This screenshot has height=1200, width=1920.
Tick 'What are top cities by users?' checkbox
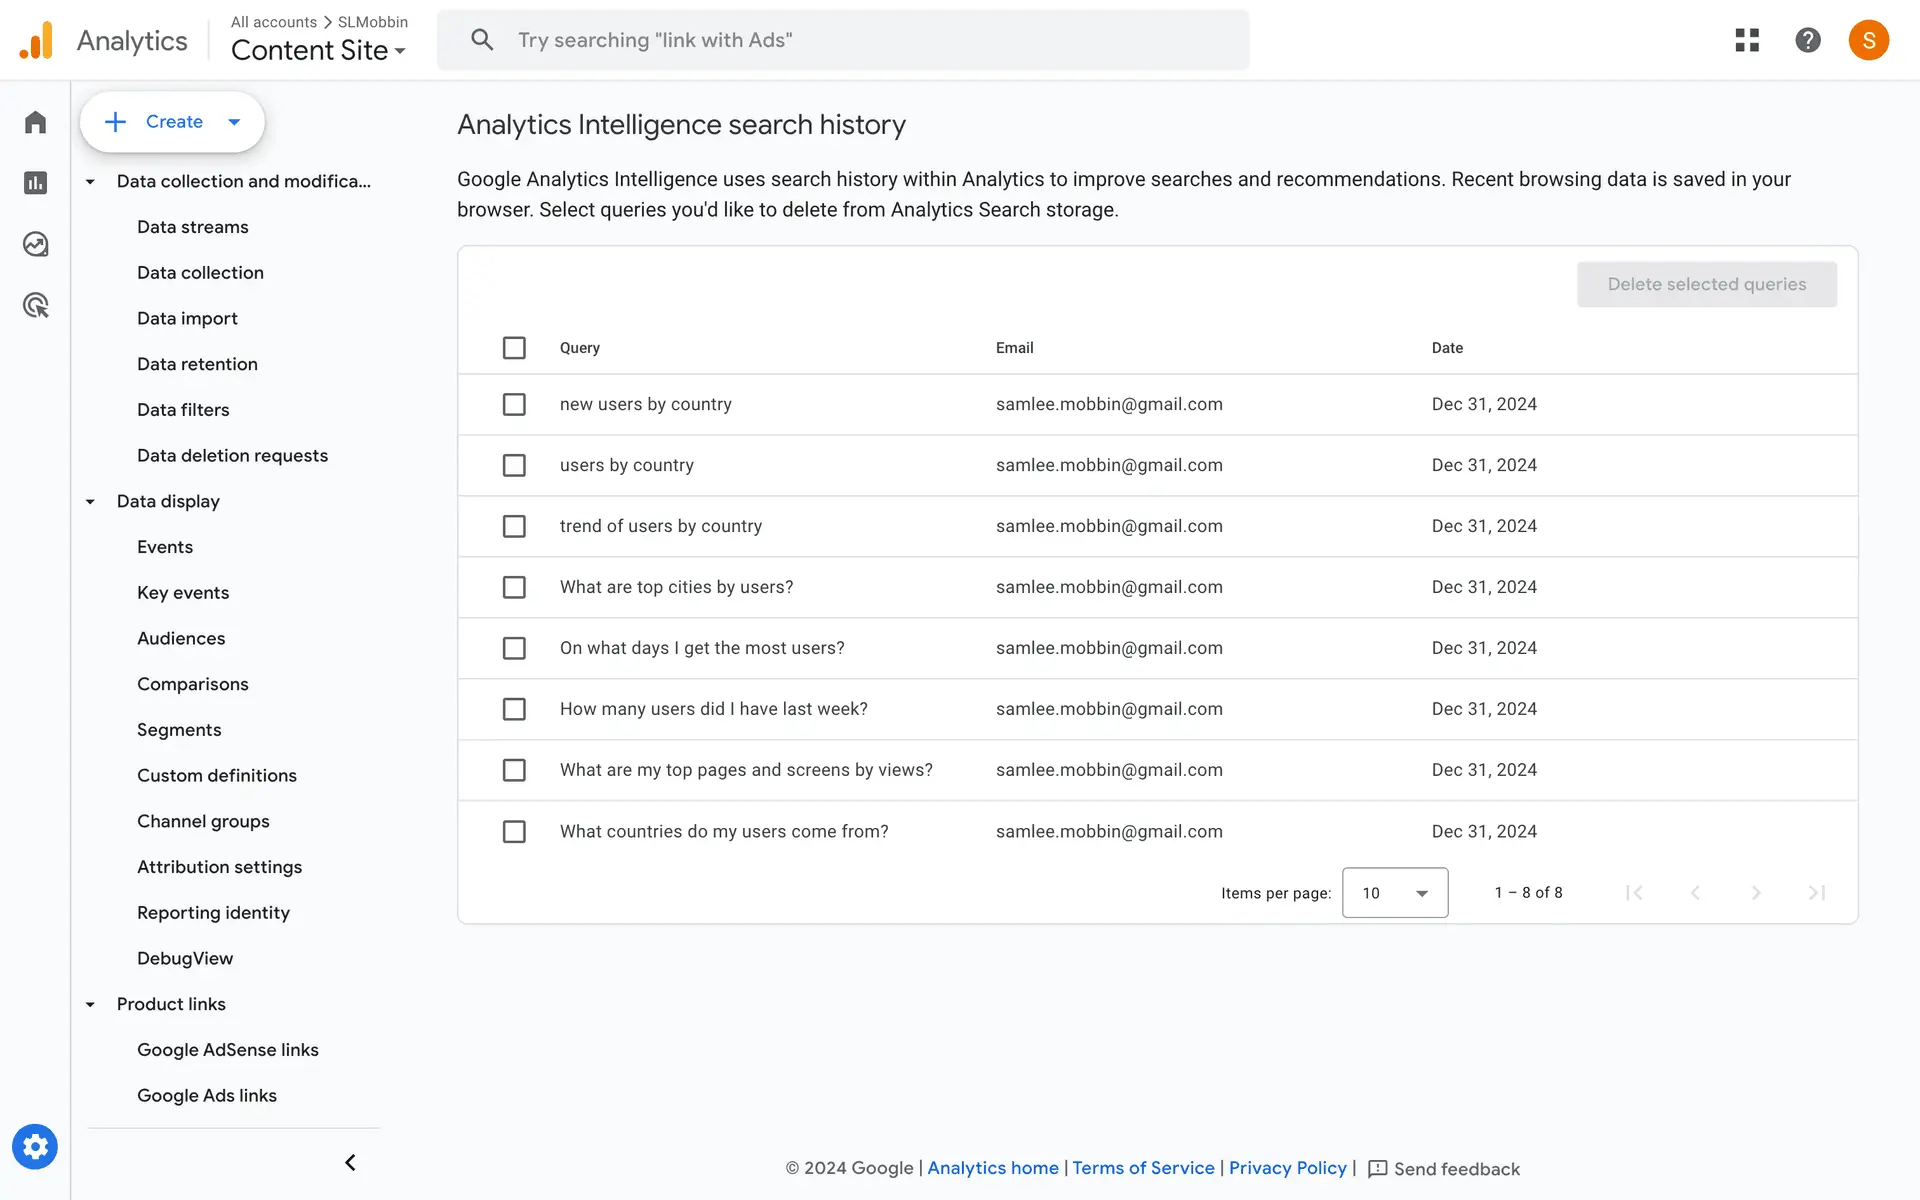514,587
